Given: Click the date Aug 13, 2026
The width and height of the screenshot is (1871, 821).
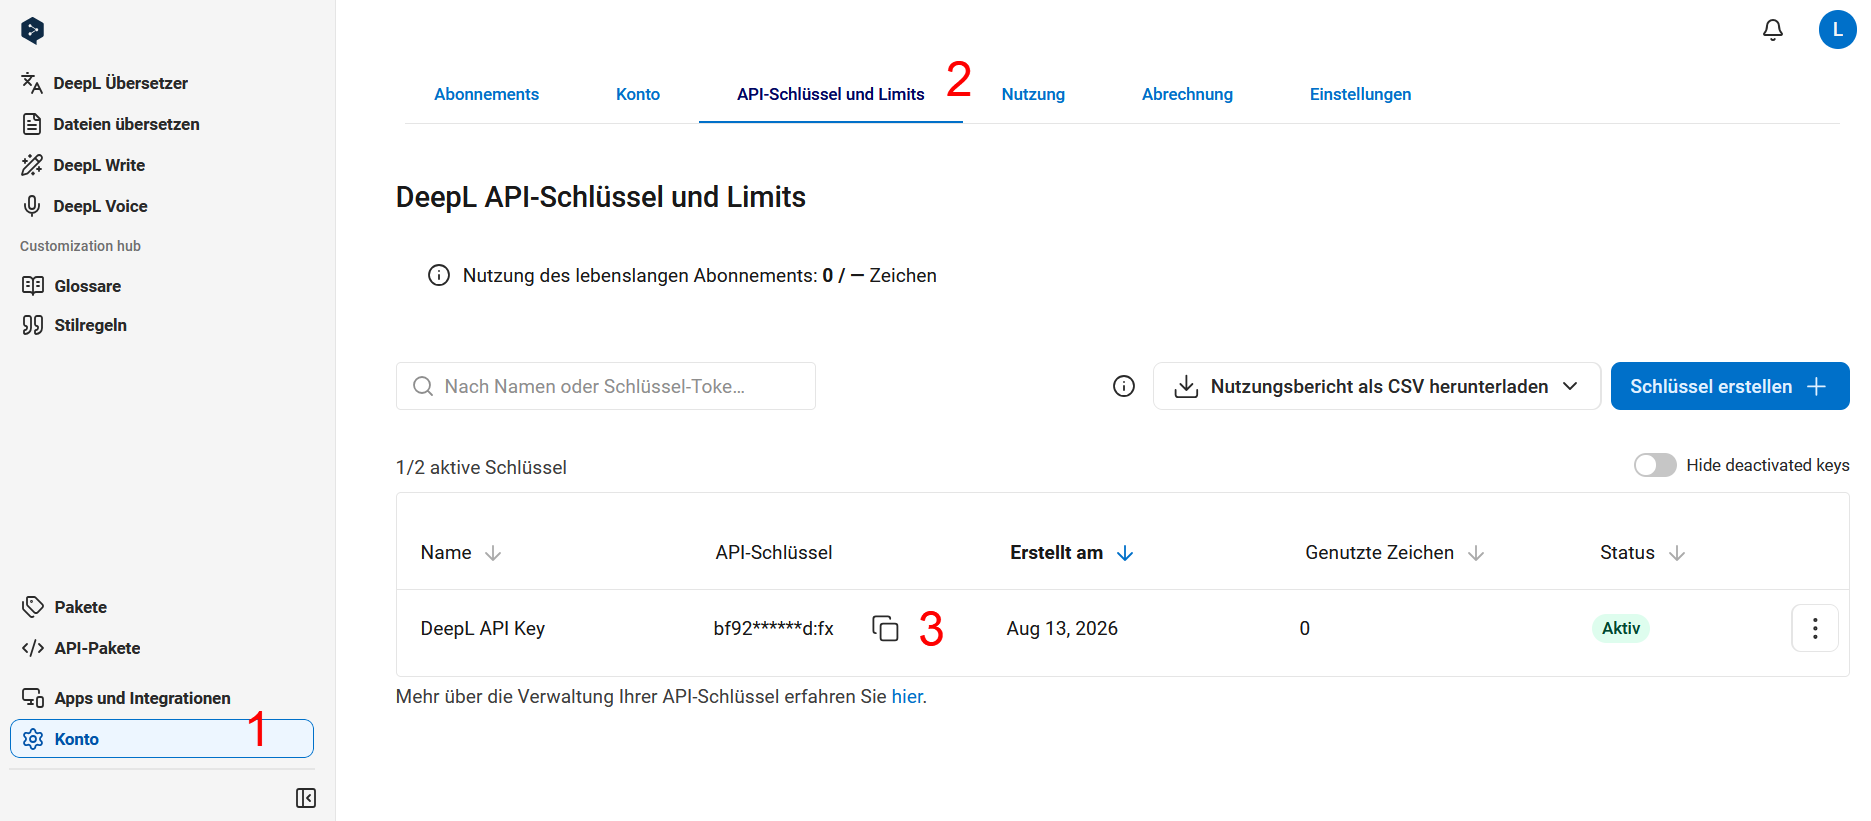Looking at the screenshot, I should 1062,628.
